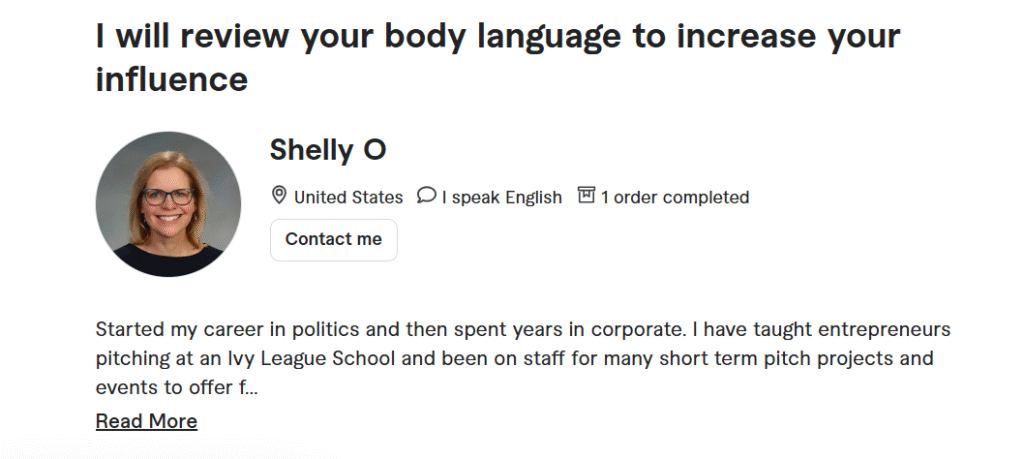Click the I speak English label
Screen dimensions: 1024x459
tap(502, 197)
